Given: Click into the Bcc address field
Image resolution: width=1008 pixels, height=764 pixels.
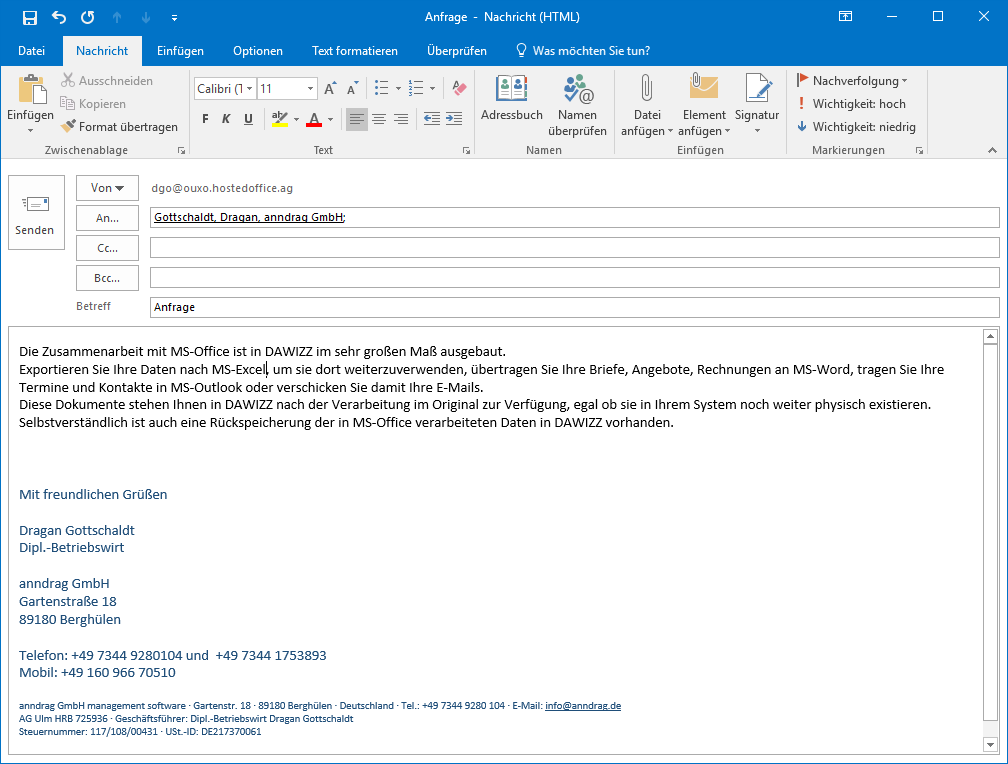Looking at the screenshot, I should click(x=575, y=278).
